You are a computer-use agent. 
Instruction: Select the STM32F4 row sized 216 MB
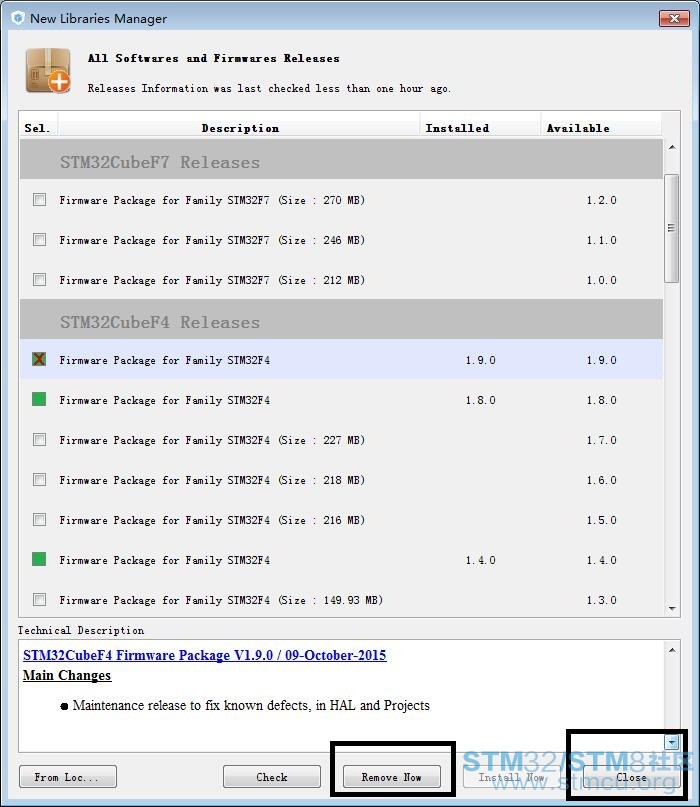click(x=341, y=520)
